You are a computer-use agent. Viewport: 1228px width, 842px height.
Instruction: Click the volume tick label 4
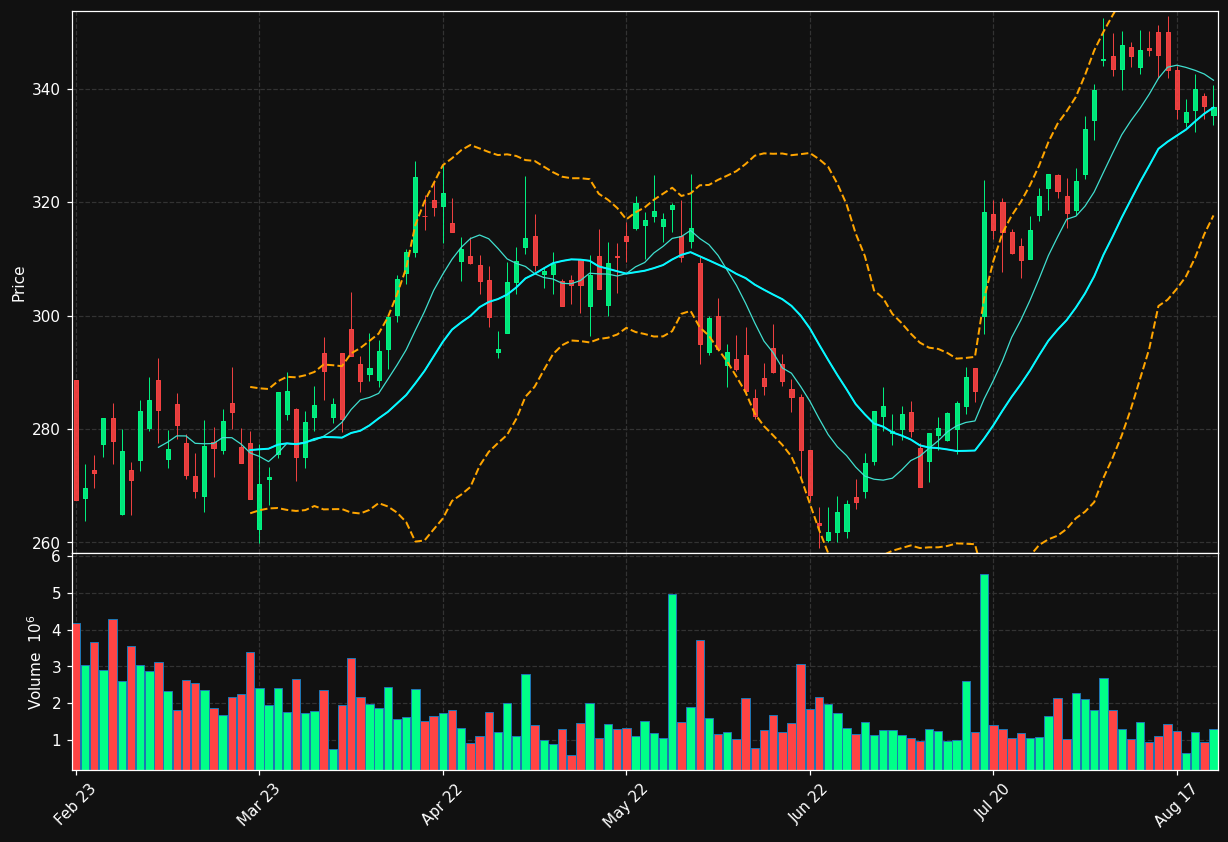(x=56, y=631)
